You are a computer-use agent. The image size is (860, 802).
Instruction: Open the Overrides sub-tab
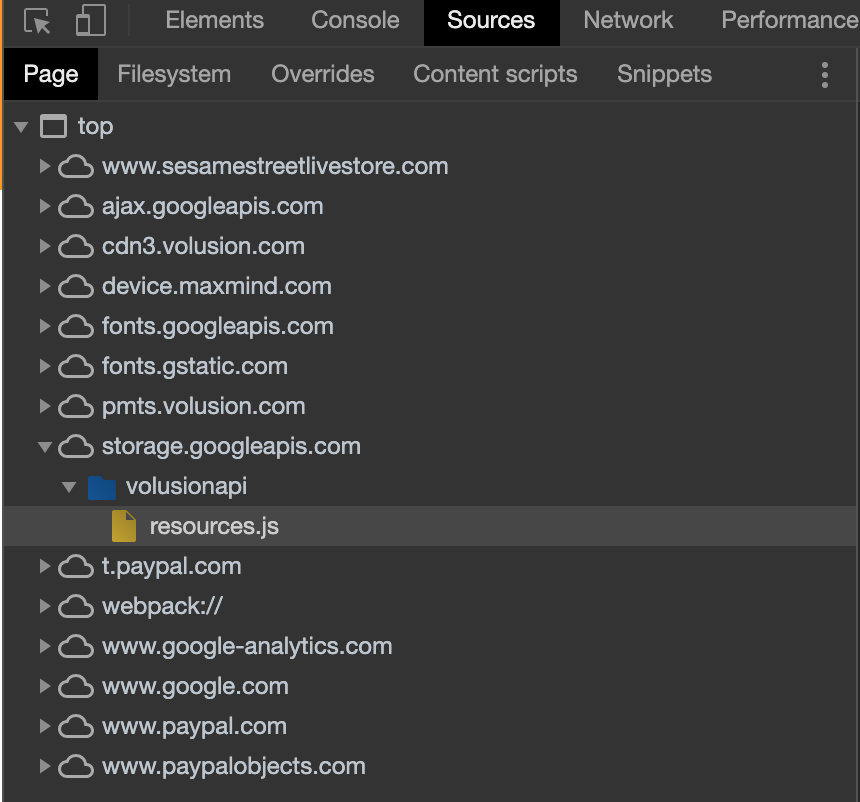322,74
